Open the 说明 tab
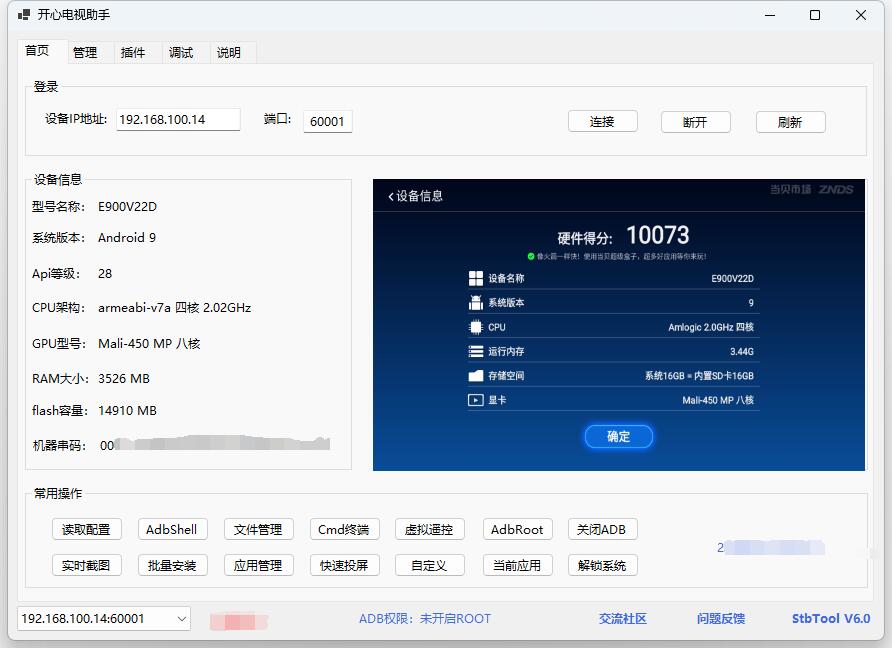Image resolution: width=892 pixels, height=648 pixels. tap(230, 52)
